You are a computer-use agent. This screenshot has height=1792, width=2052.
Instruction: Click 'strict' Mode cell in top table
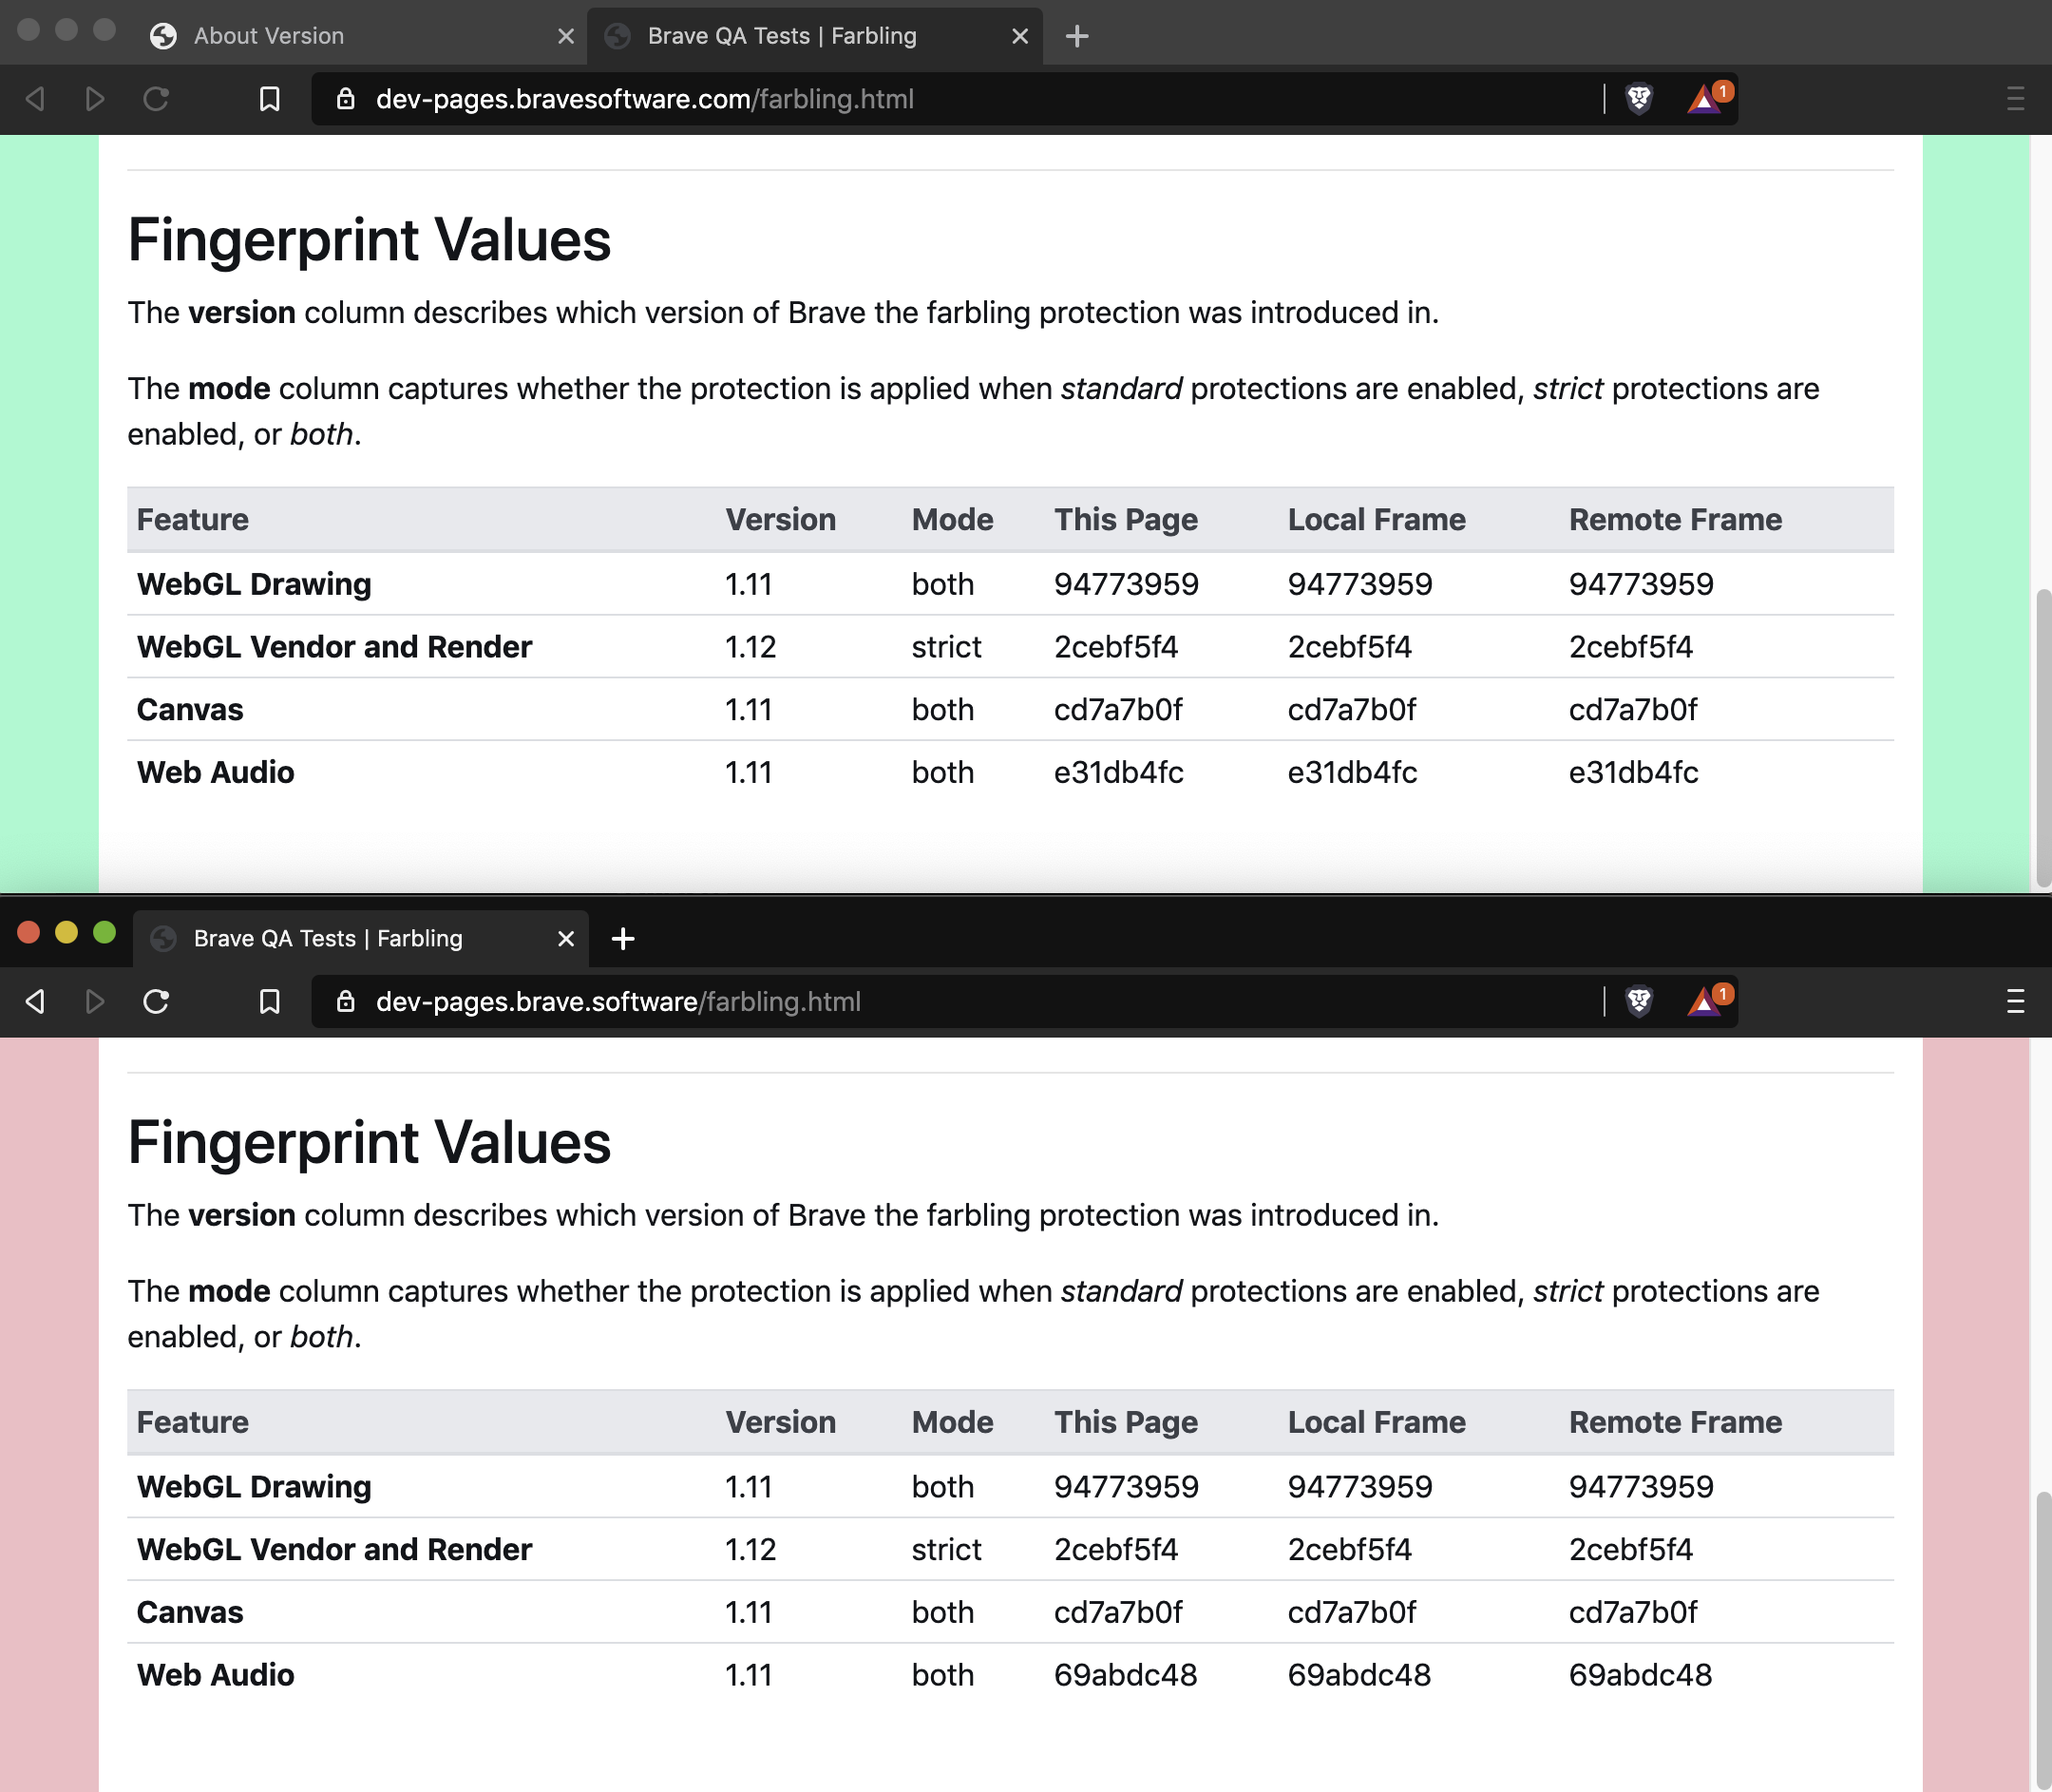click(x=946, y=647)
